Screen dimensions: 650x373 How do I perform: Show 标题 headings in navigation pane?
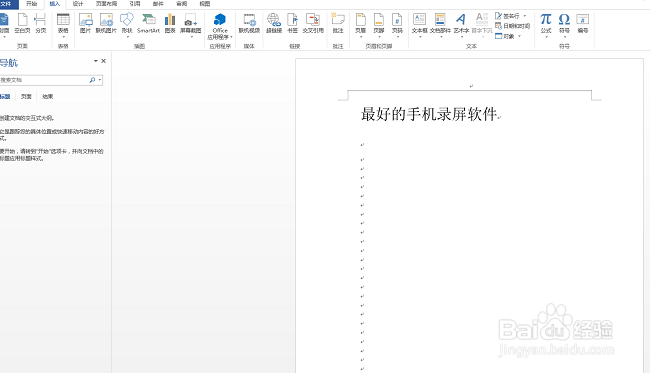coord(5,97)
